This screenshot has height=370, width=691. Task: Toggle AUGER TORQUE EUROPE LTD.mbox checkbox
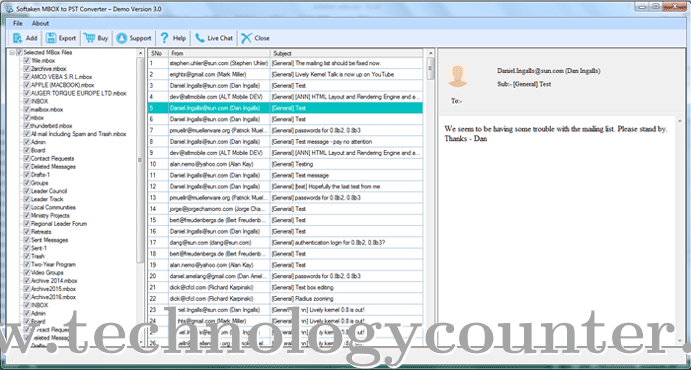click(x=27, y=93)
